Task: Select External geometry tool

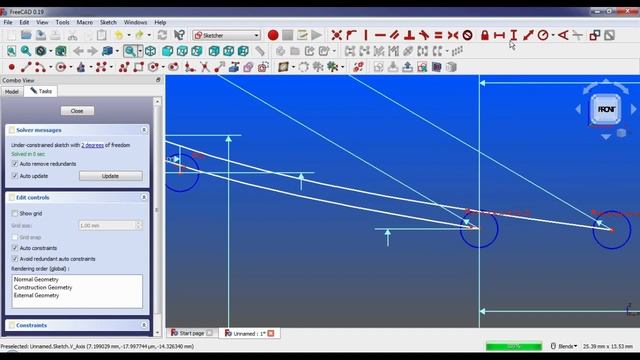Action: point(234,67)
